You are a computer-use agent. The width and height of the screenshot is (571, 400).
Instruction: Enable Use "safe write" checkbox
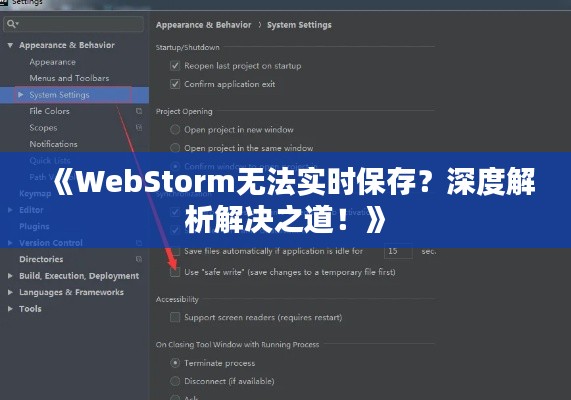(175, 272)
